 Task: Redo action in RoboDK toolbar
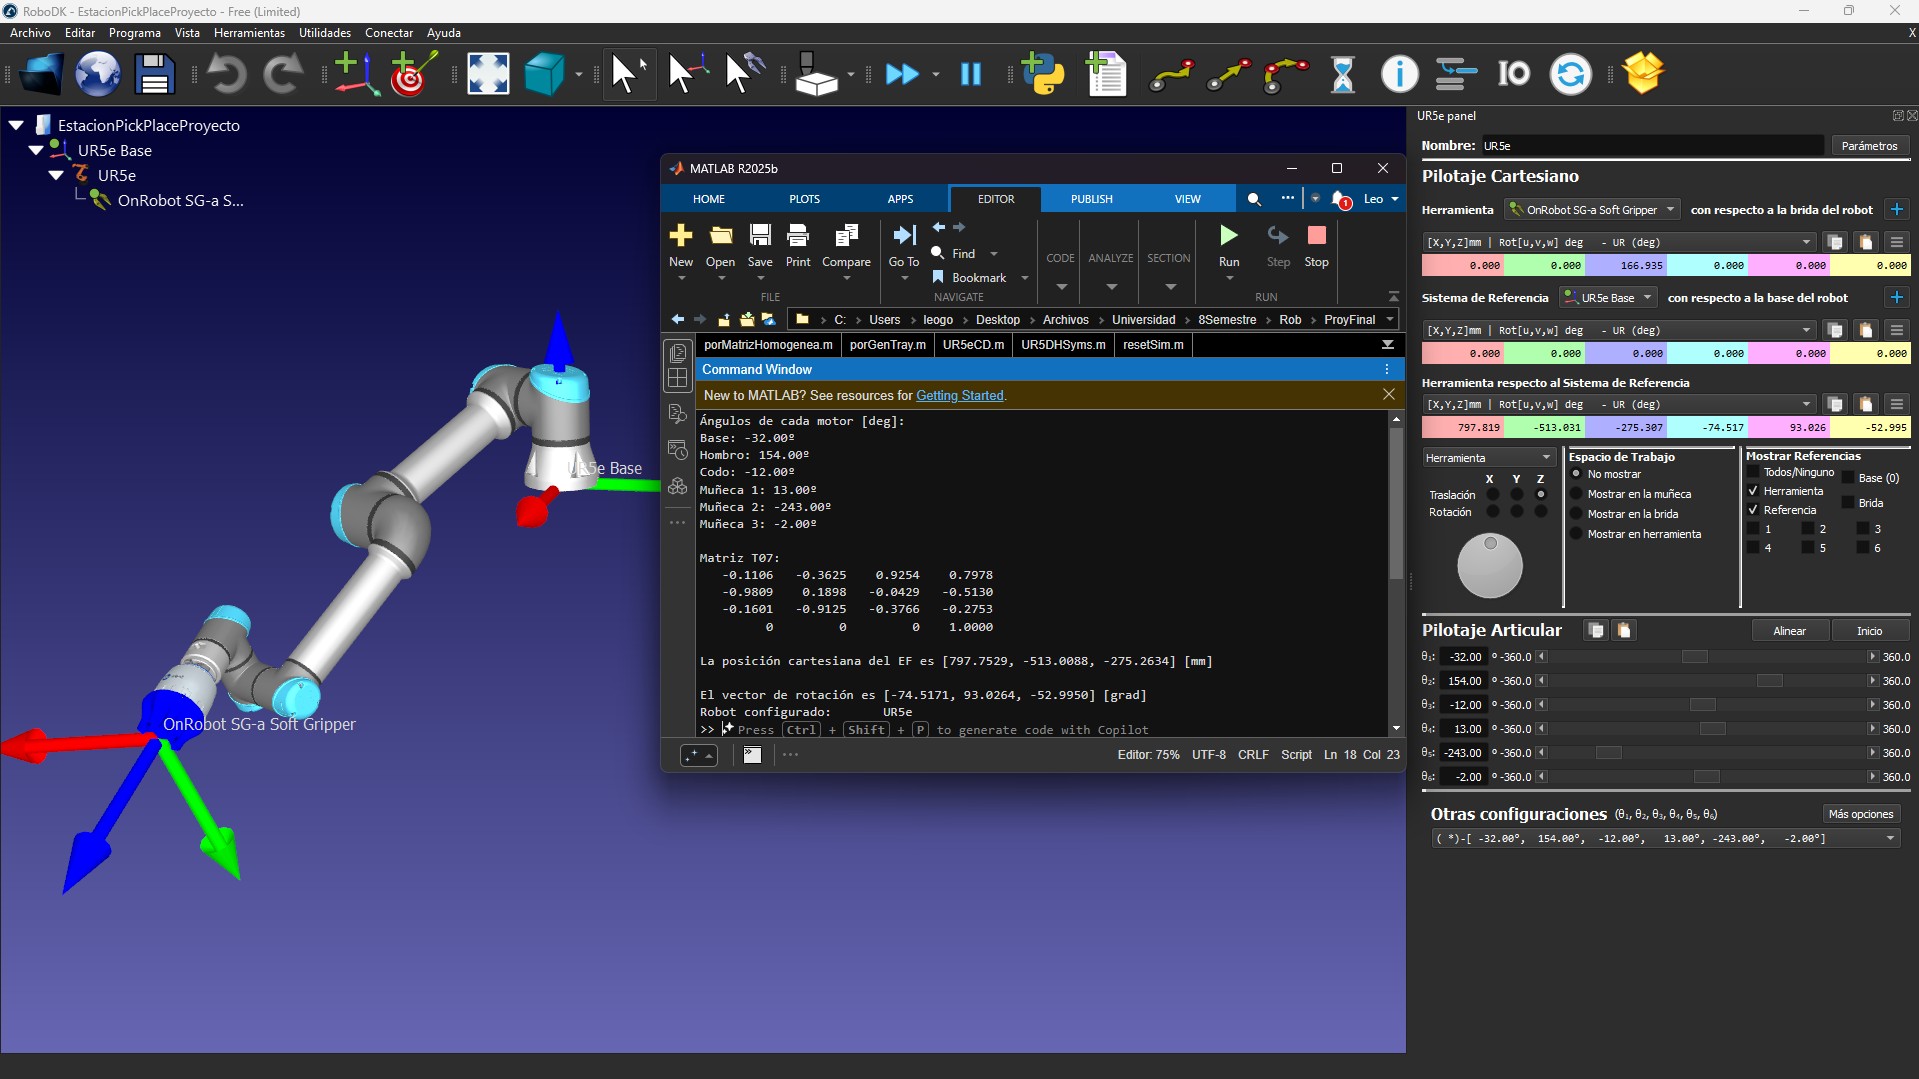[x=283, y=74]
